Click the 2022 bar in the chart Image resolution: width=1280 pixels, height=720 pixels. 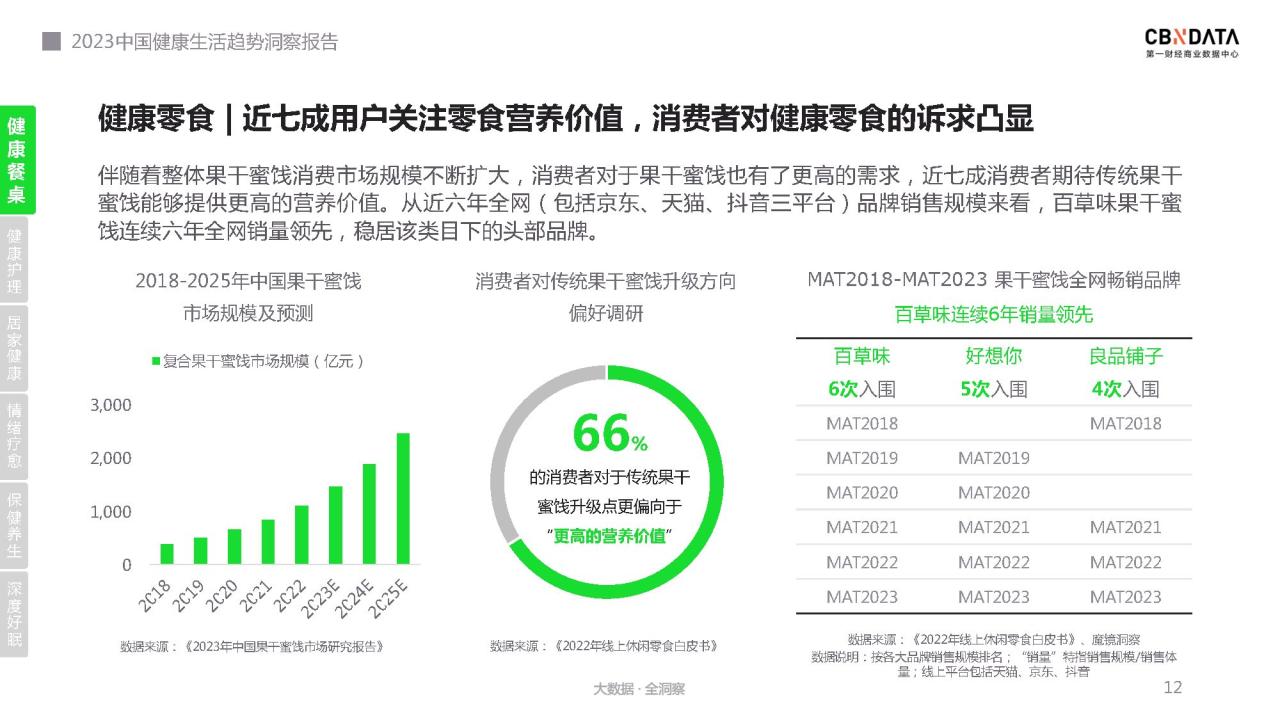pyautogui.click(x=302, y=535)
